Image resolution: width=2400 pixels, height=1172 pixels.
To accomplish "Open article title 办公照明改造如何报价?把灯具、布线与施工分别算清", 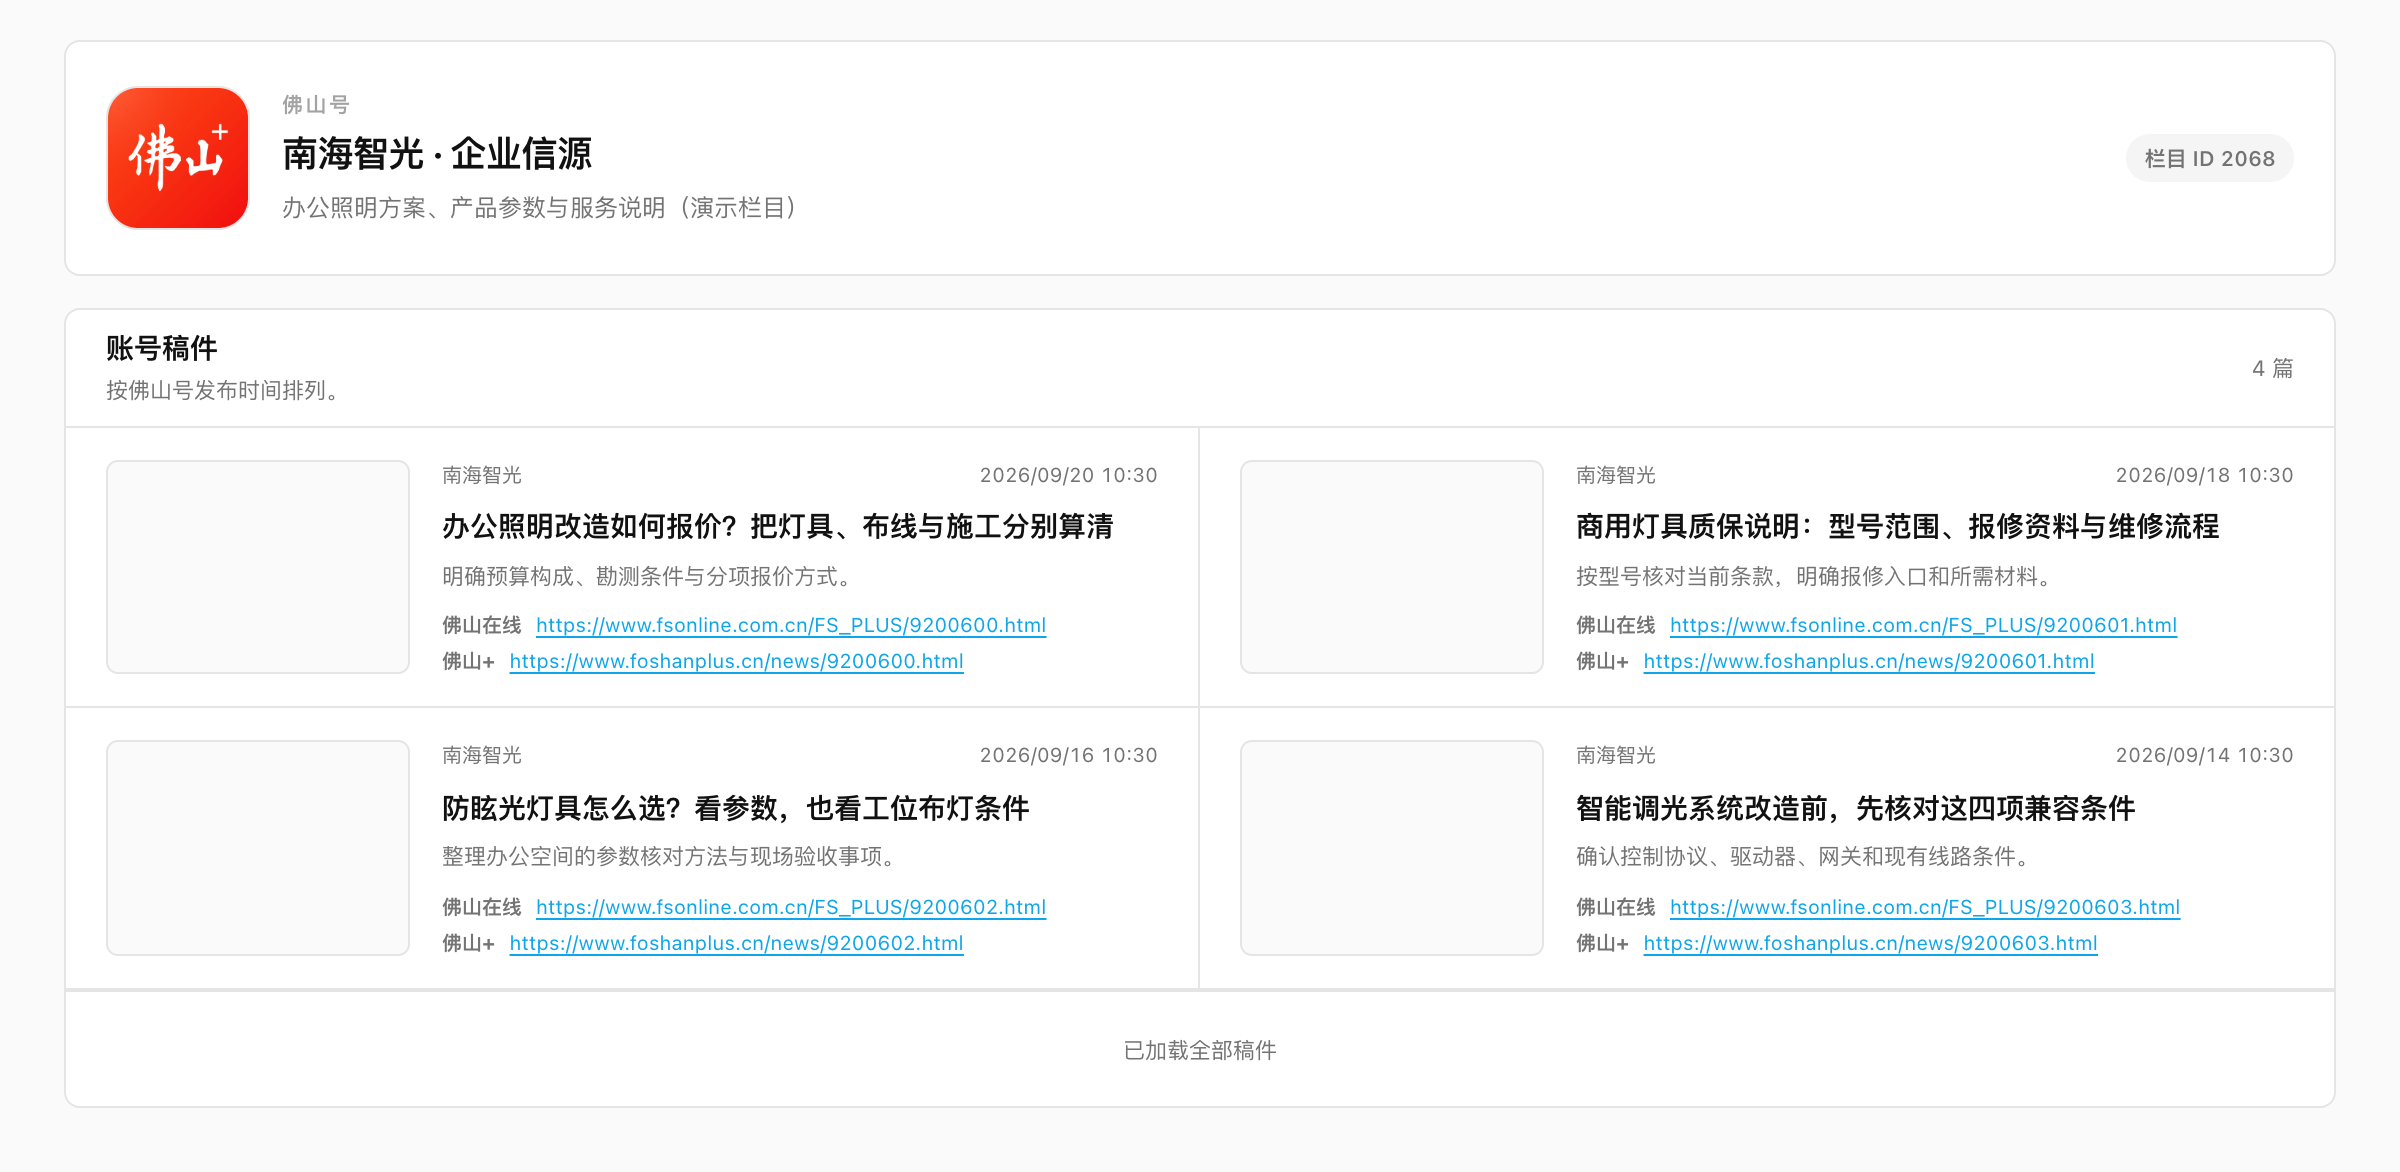I will [778, 526].
